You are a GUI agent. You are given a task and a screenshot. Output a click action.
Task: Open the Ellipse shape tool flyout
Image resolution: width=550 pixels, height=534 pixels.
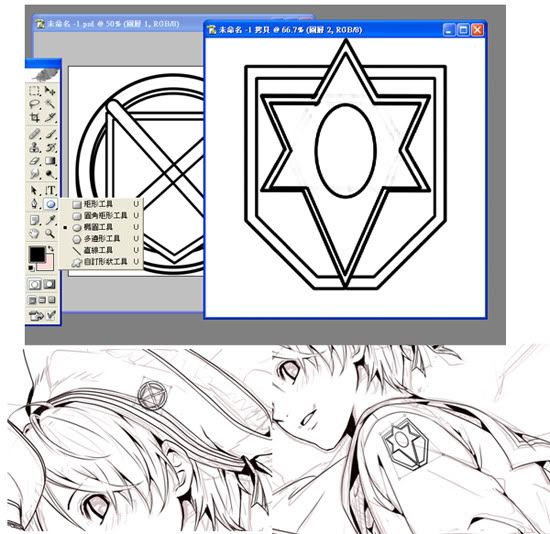point(50,203)
